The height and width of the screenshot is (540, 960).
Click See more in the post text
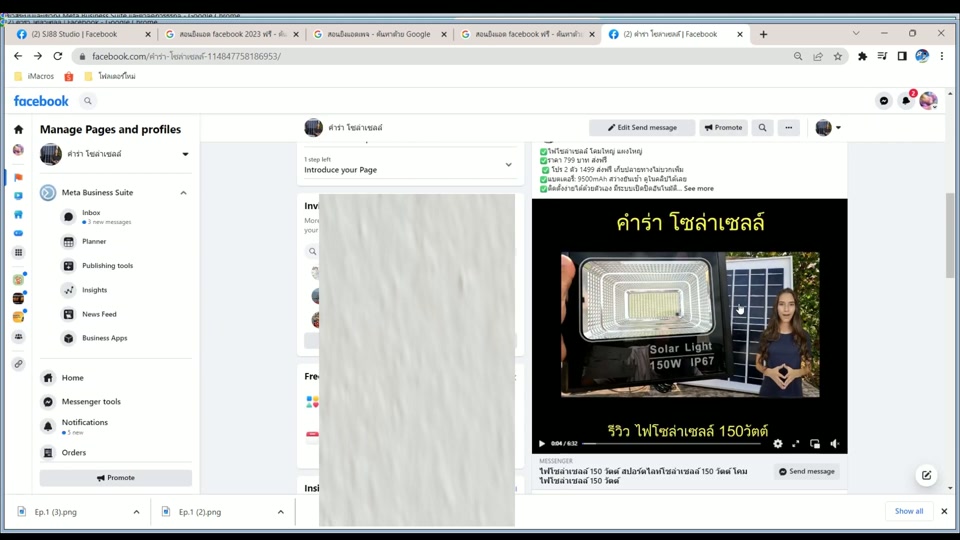coord(698,188)
